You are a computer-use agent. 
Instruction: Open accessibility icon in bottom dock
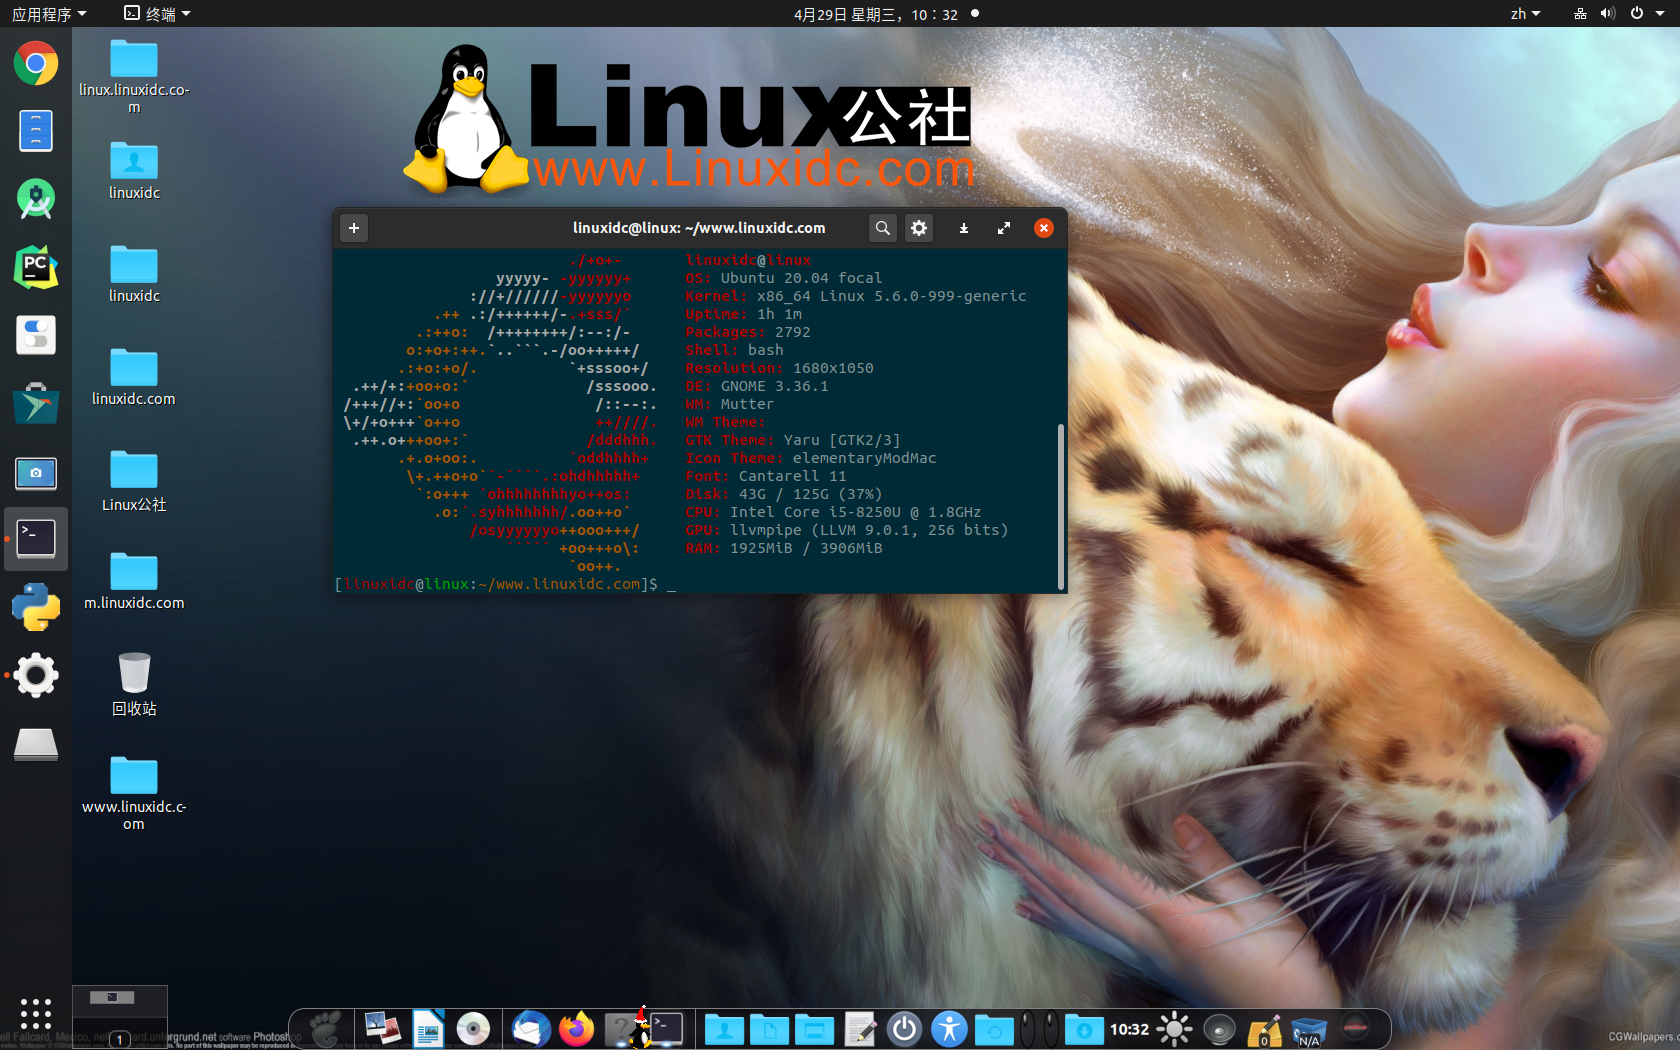[x=949, y=1029]
